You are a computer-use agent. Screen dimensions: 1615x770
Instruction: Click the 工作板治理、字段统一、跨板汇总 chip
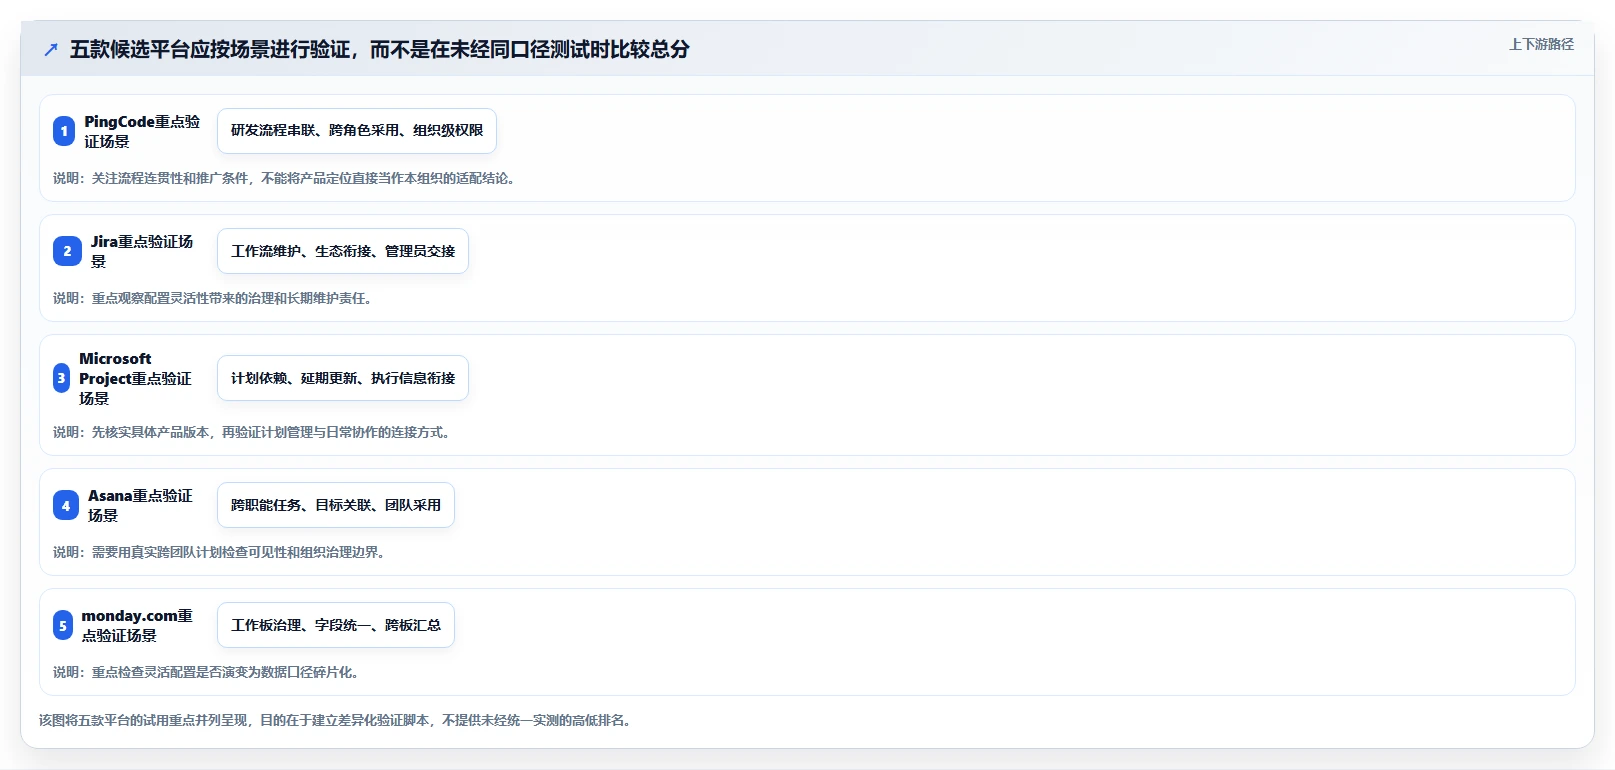point(336,625)
